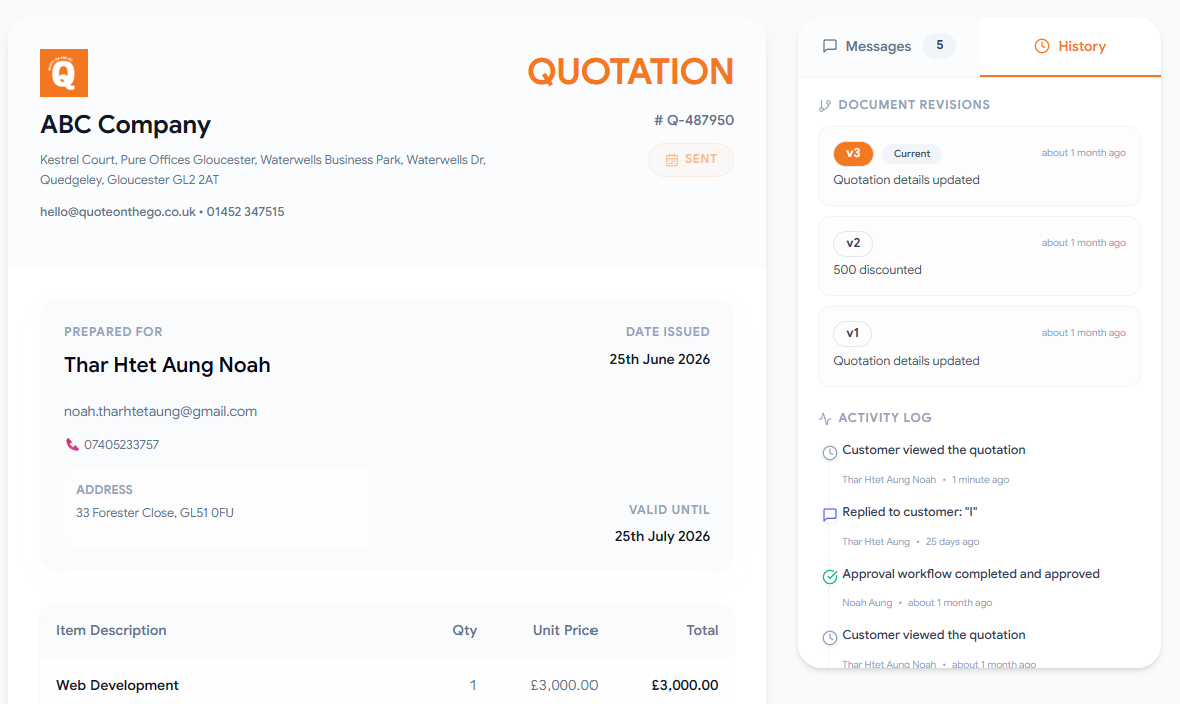Select the v2 version badge
Image resolution: width=1180 pixels, height=704 pixels.
[853, 243]
